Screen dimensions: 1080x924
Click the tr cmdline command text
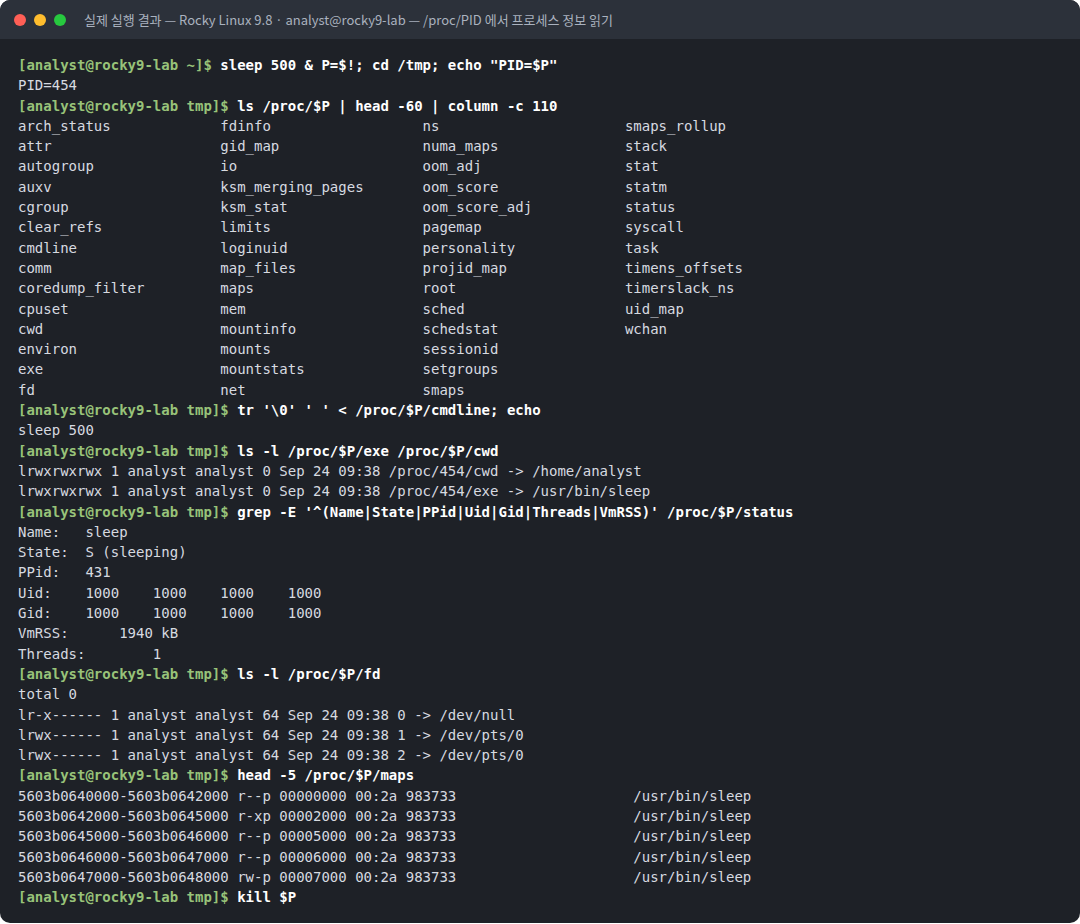pyautogui.click(x=388, y=410)
